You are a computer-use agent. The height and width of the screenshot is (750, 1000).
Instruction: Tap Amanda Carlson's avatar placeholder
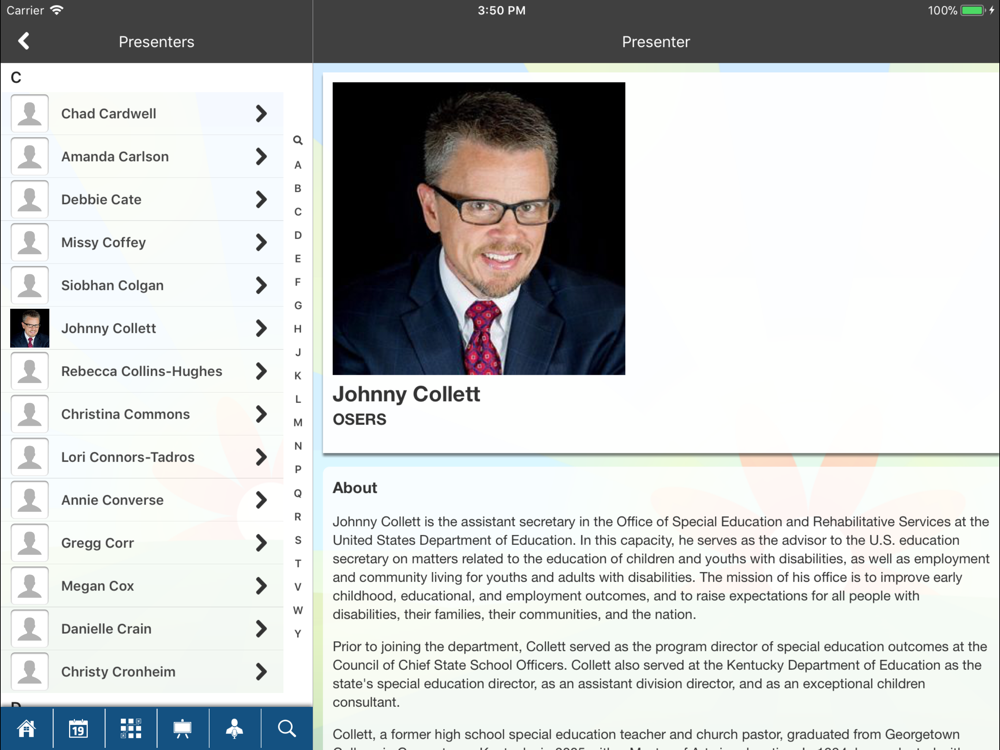tap(29, 156)
